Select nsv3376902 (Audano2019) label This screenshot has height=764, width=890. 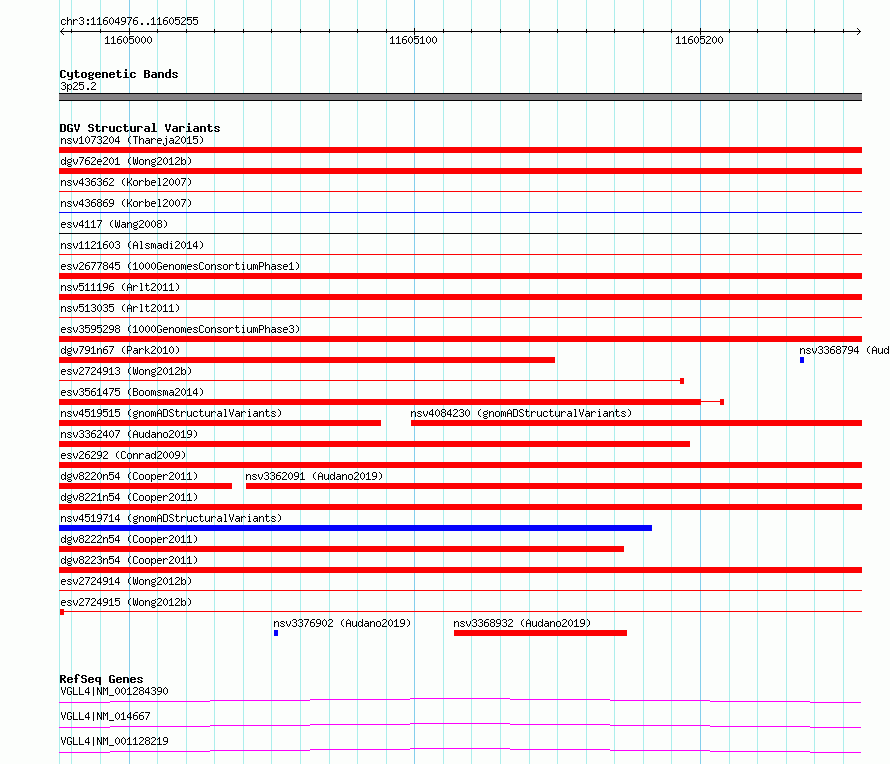pos(342,623)
